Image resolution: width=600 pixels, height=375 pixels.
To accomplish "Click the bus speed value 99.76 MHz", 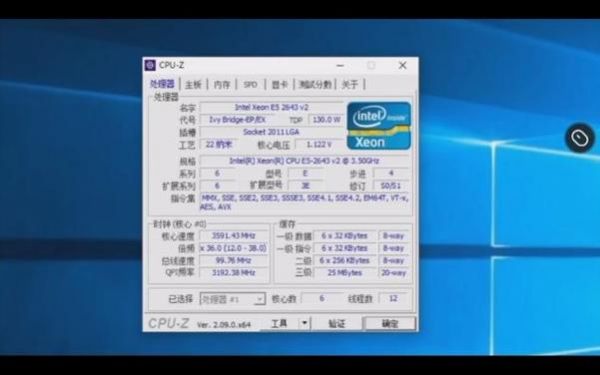I will tap(233, 260).
